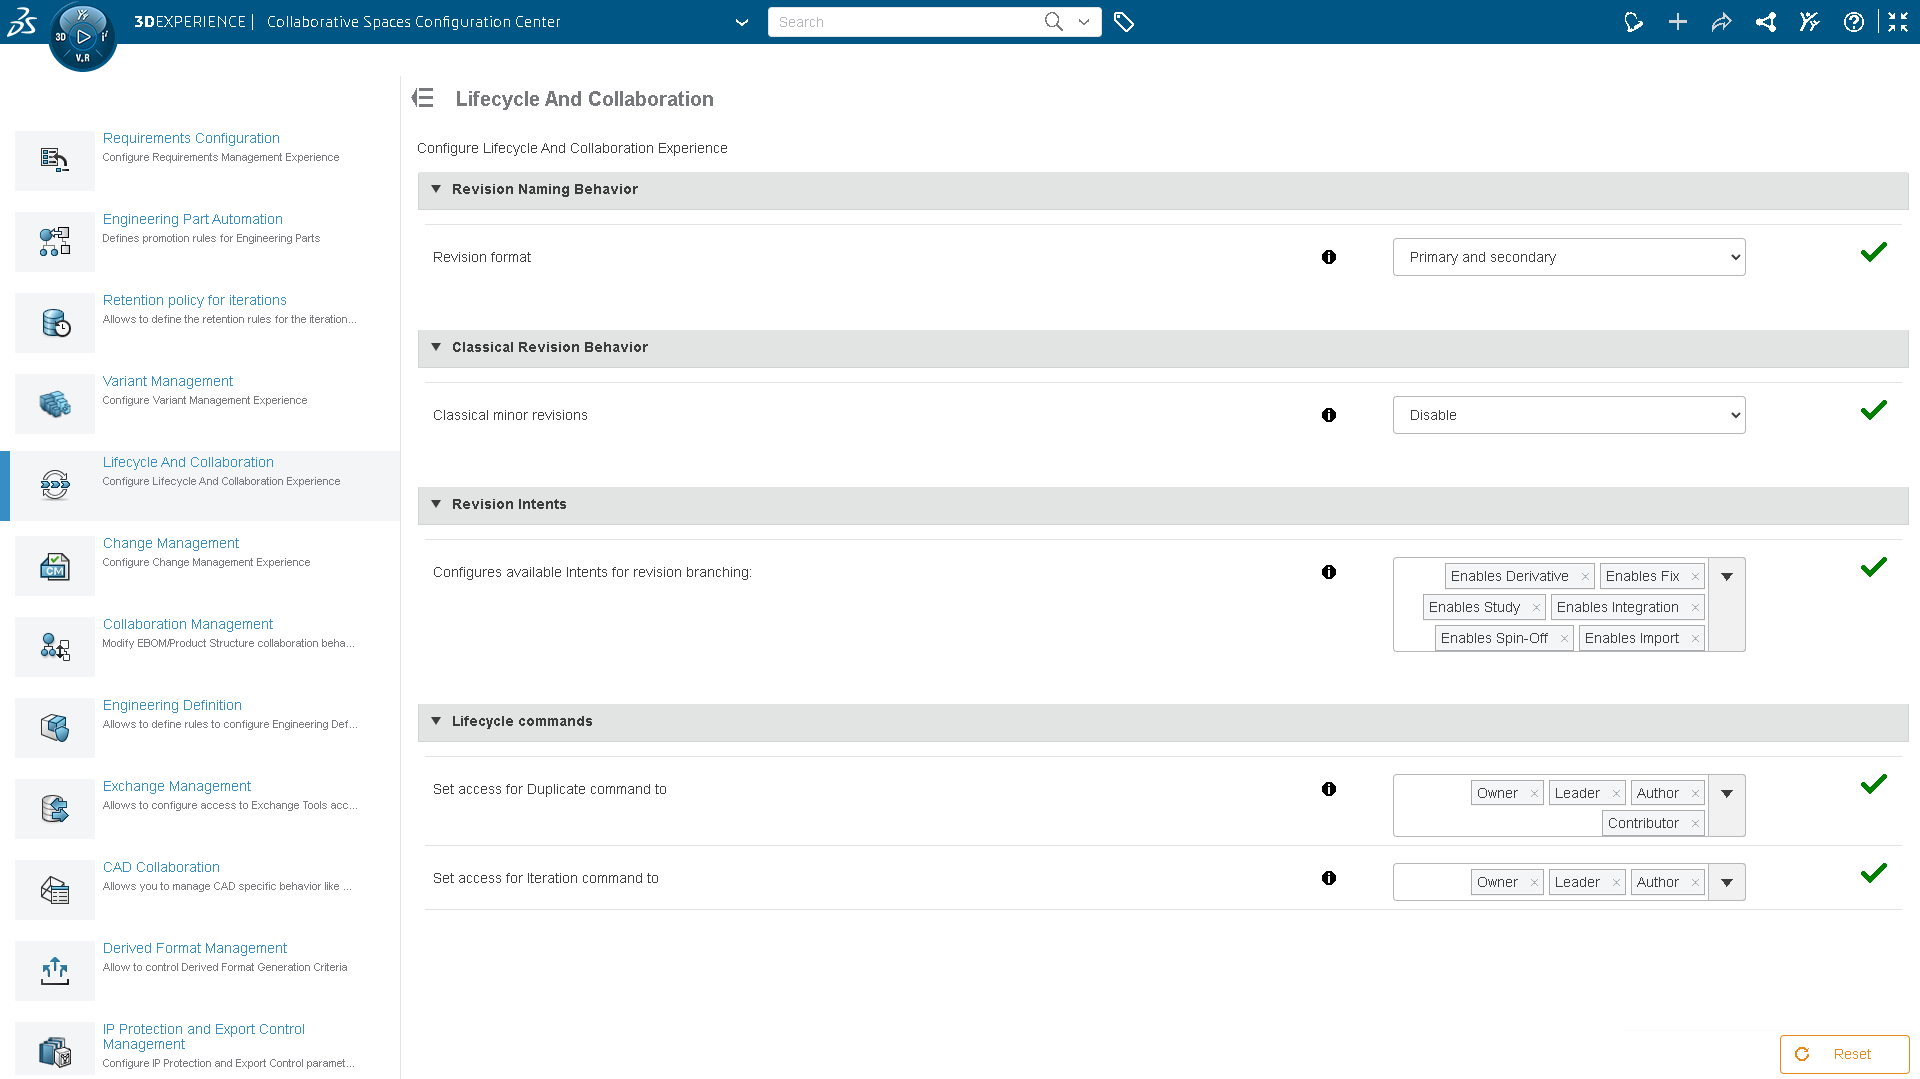Show info for revision branching intents
Screen dimensions: 1920x1079
1329,572
